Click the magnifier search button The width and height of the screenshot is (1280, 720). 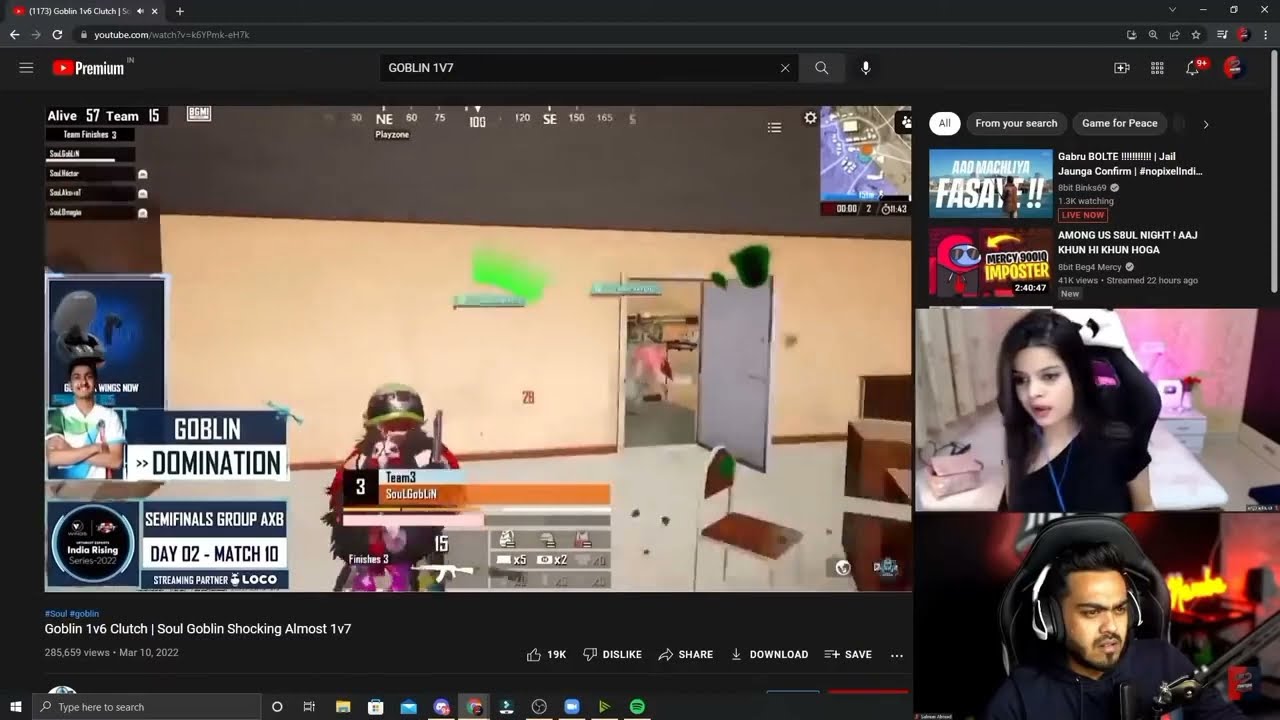tap(821, 68)
